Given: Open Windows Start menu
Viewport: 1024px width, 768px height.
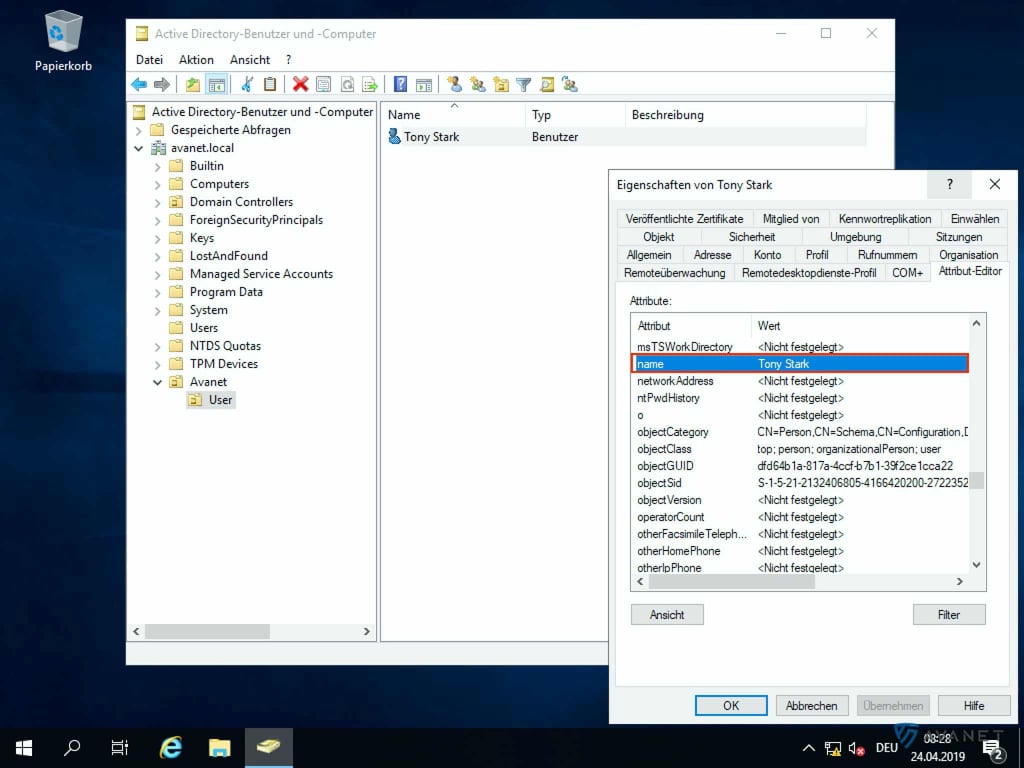Looking at the screenshot, I should [24, 748].
